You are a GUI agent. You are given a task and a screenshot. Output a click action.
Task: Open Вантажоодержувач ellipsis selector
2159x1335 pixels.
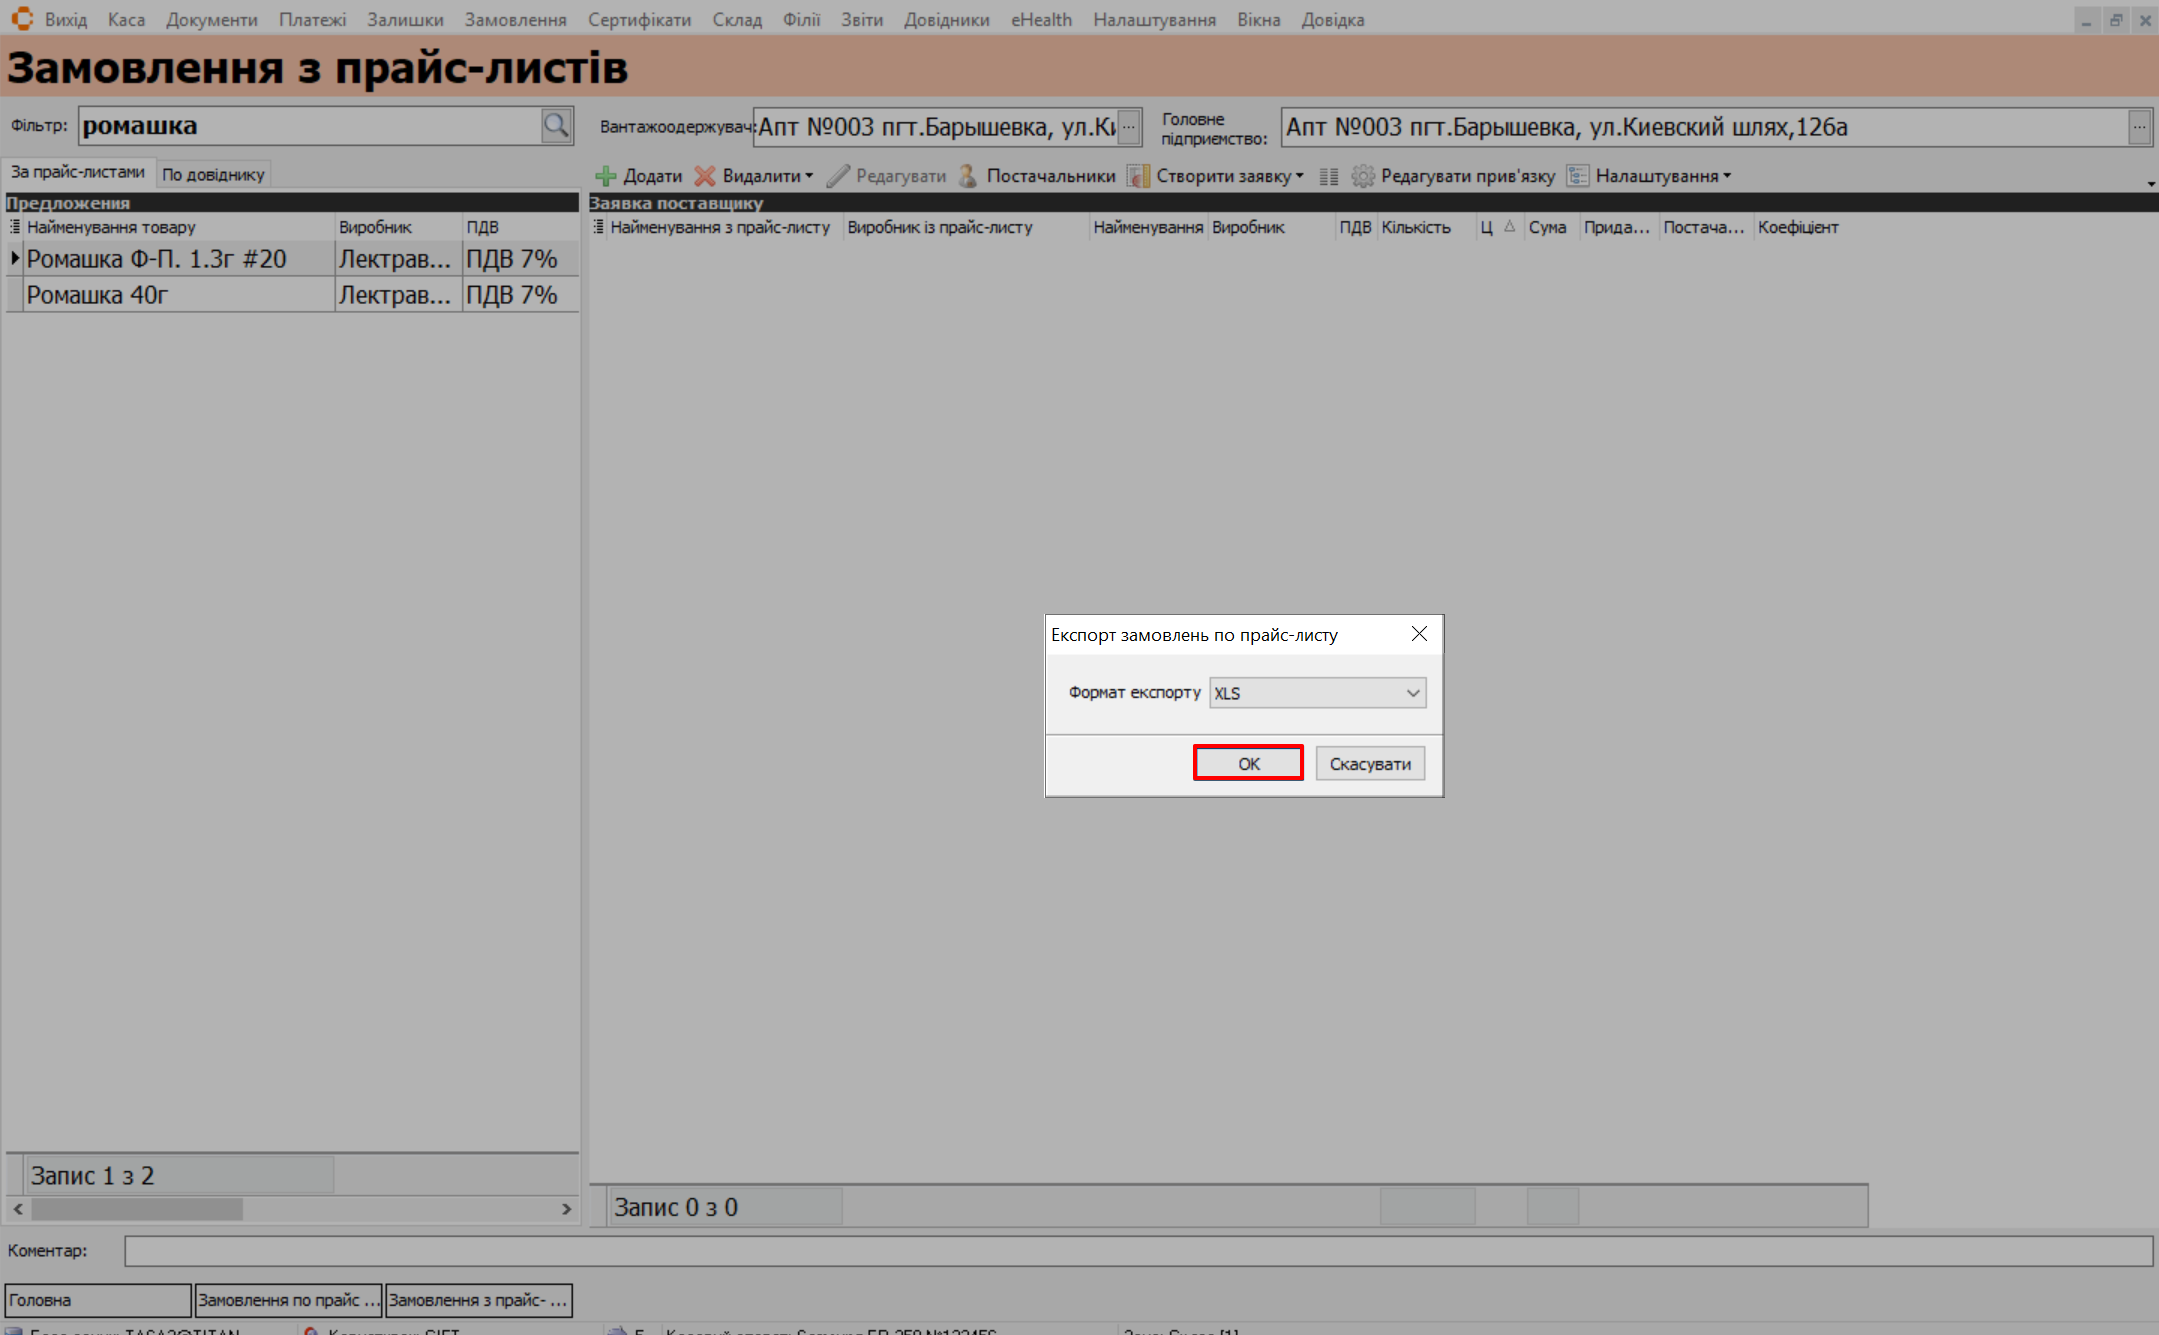[1129, 127]
